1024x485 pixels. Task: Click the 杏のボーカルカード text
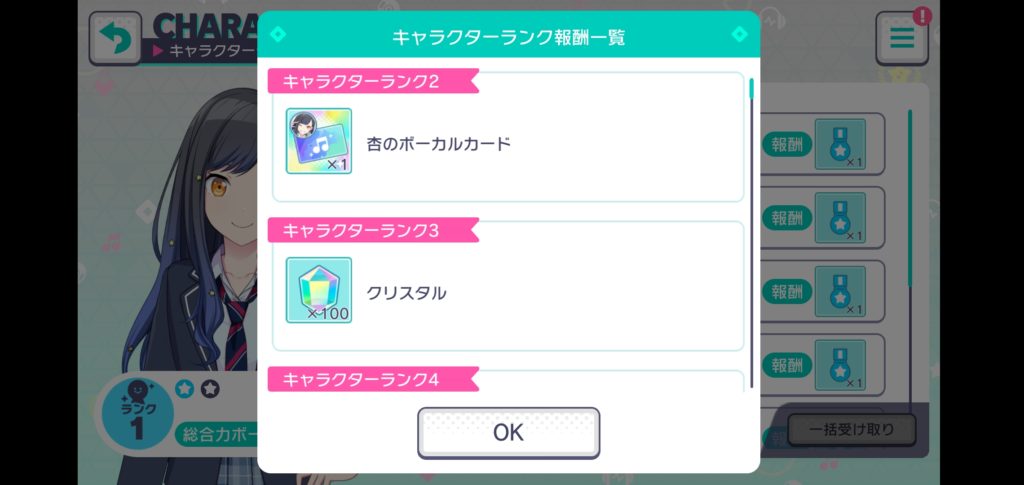[438, 144]
